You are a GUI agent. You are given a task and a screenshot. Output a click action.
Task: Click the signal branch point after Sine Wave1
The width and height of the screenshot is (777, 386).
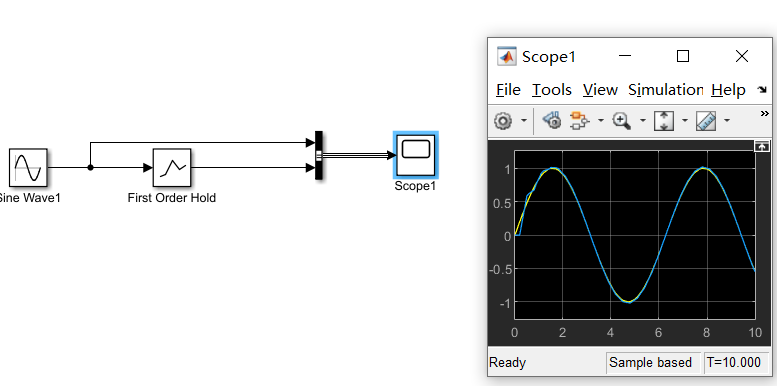(90, 167)
